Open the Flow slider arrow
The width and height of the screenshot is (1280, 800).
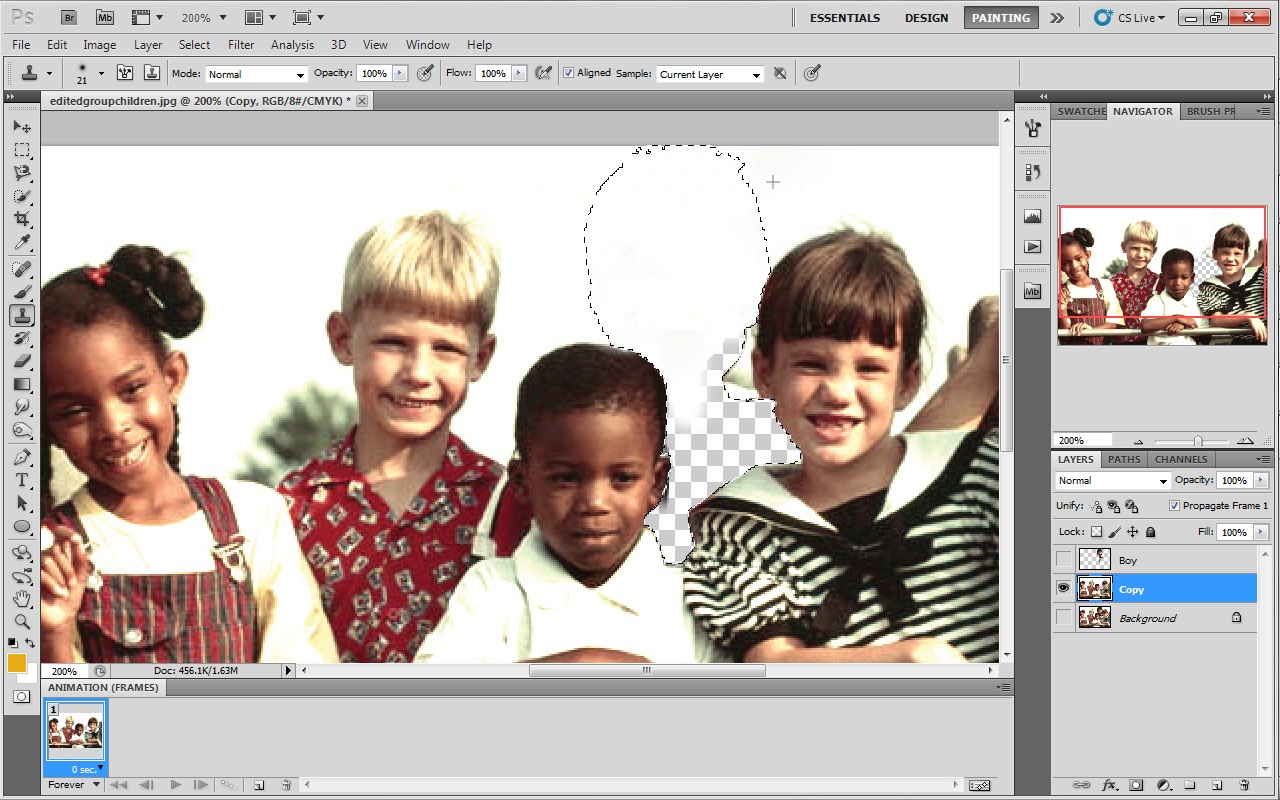pos(519,73)
